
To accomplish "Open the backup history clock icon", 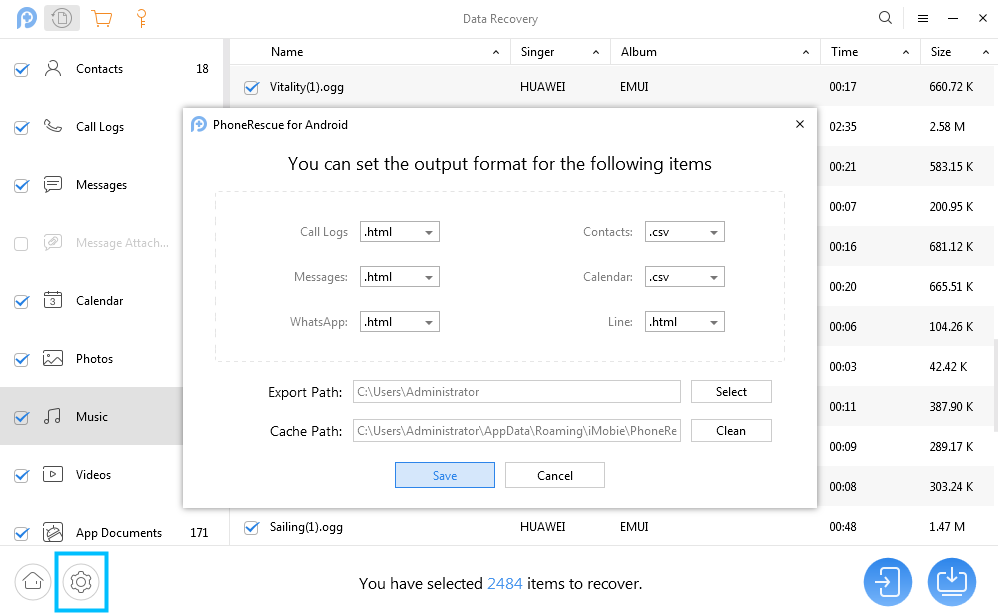I will coord(62,18).
